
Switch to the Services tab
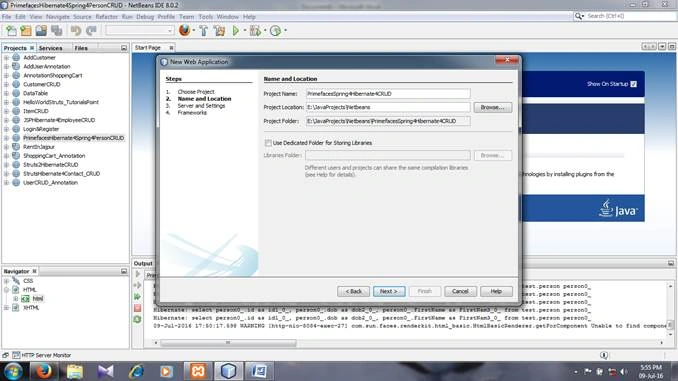tap(51, 48)
